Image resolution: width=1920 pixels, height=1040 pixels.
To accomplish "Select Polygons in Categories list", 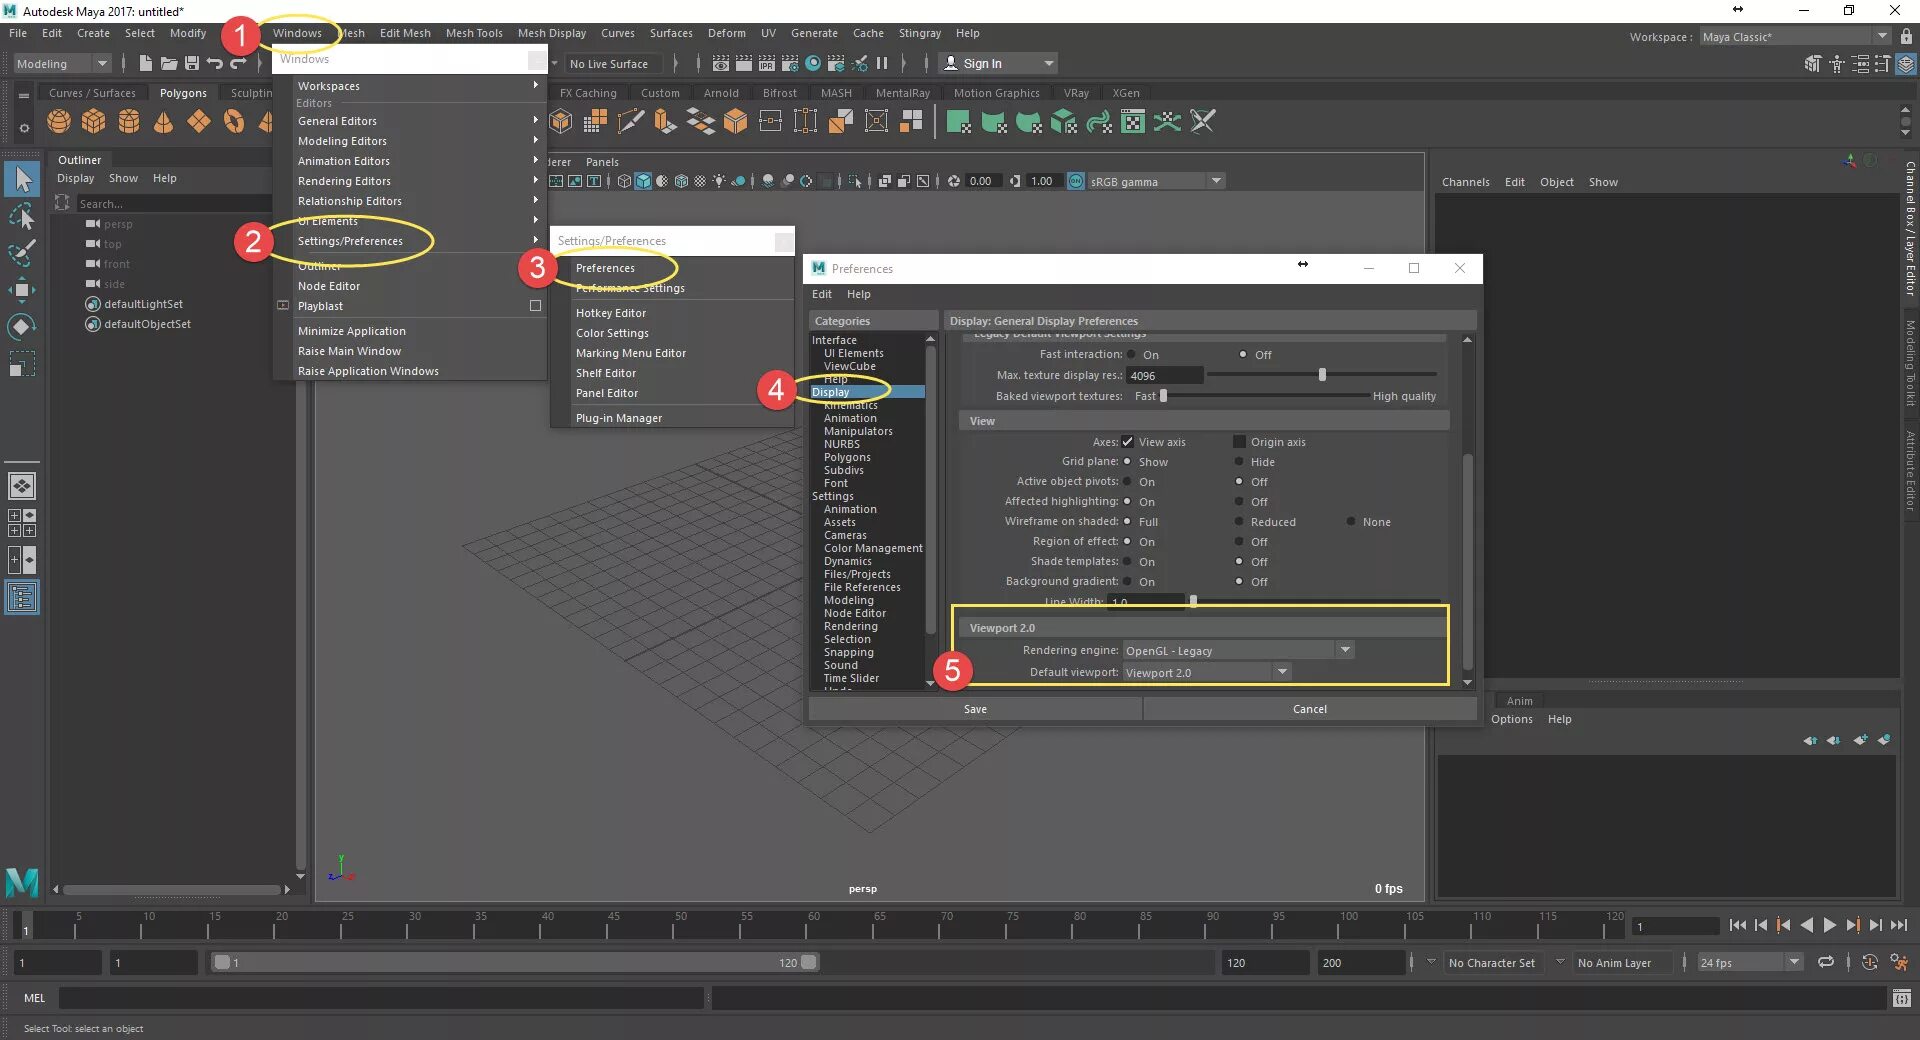I will click(x=847, y=457).
